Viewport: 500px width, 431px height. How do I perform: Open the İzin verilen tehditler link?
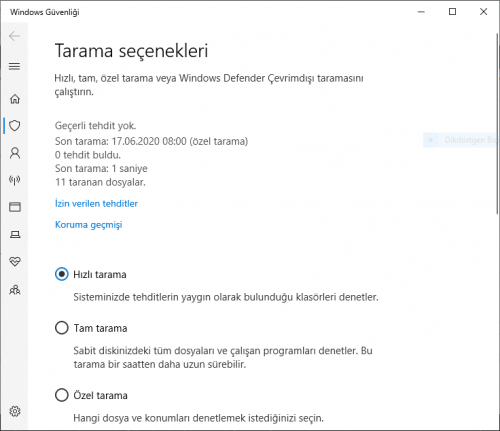(96, 203)
